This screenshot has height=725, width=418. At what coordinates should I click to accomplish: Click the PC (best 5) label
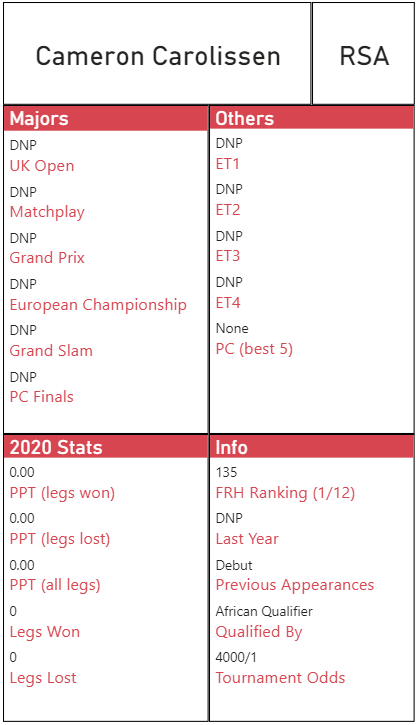click(254, 349)
